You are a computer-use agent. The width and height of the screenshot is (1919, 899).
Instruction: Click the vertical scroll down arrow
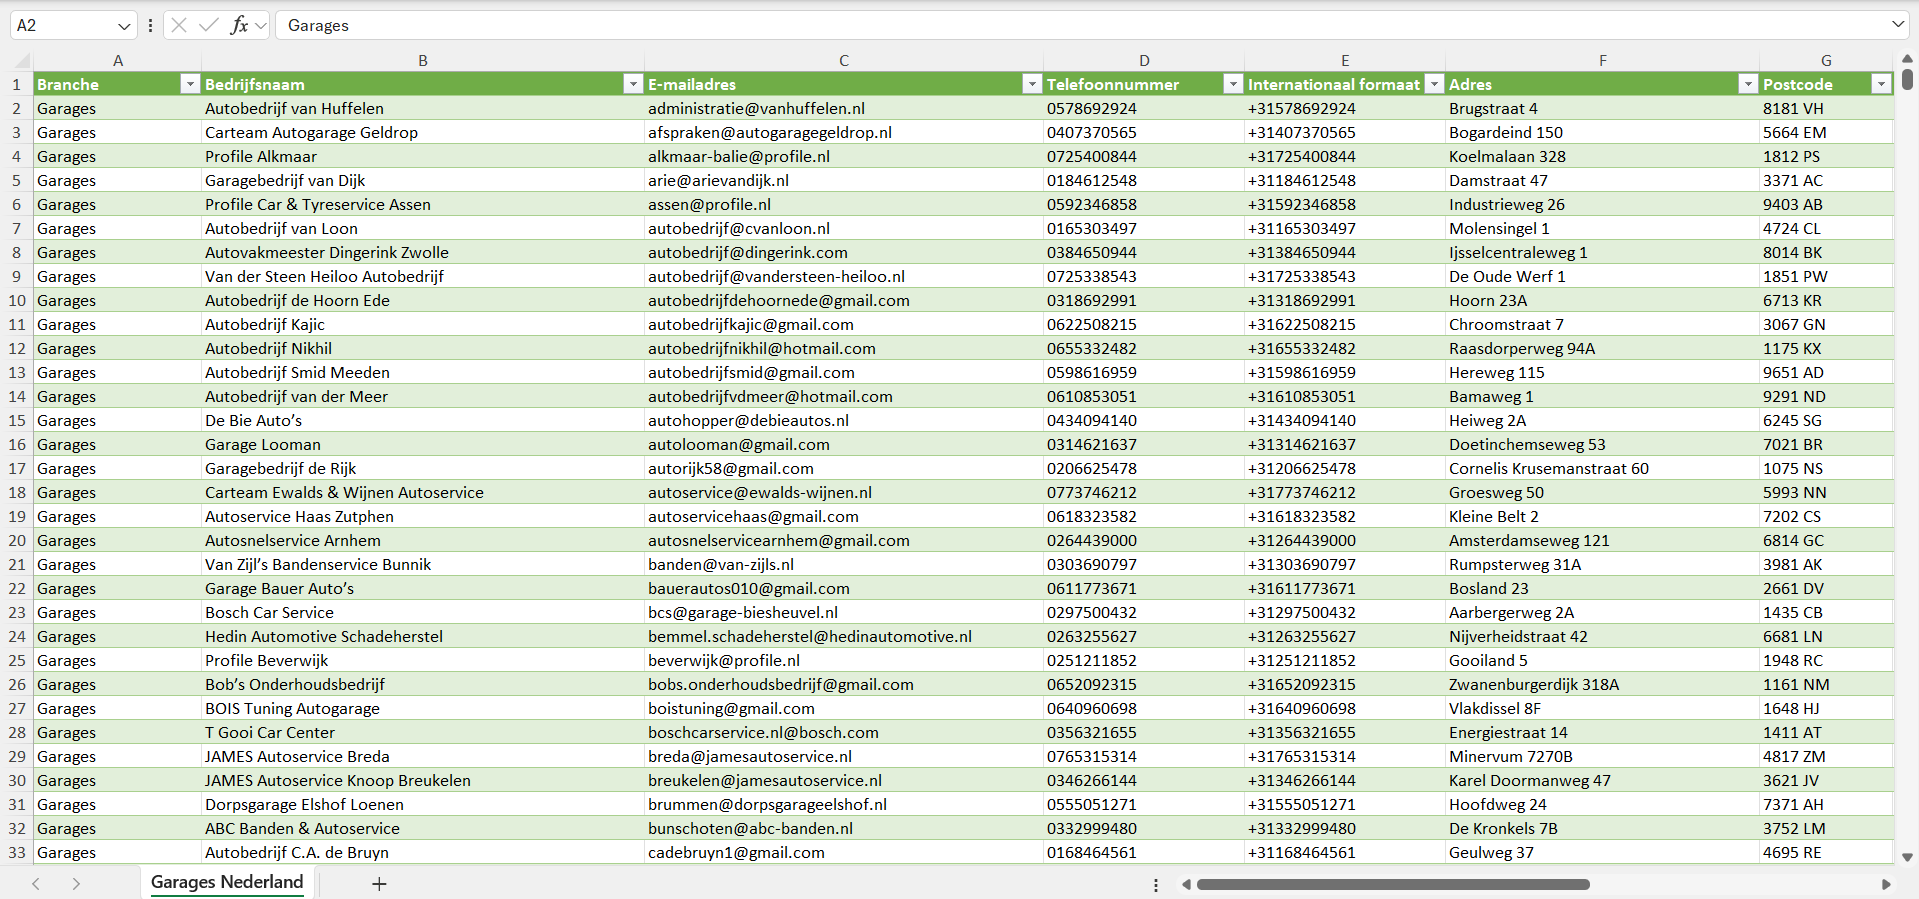(1907, 857)
